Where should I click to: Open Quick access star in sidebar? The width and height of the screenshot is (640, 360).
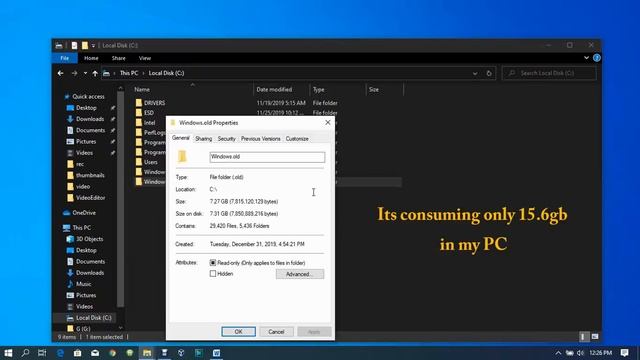click(x=67, y=97)
